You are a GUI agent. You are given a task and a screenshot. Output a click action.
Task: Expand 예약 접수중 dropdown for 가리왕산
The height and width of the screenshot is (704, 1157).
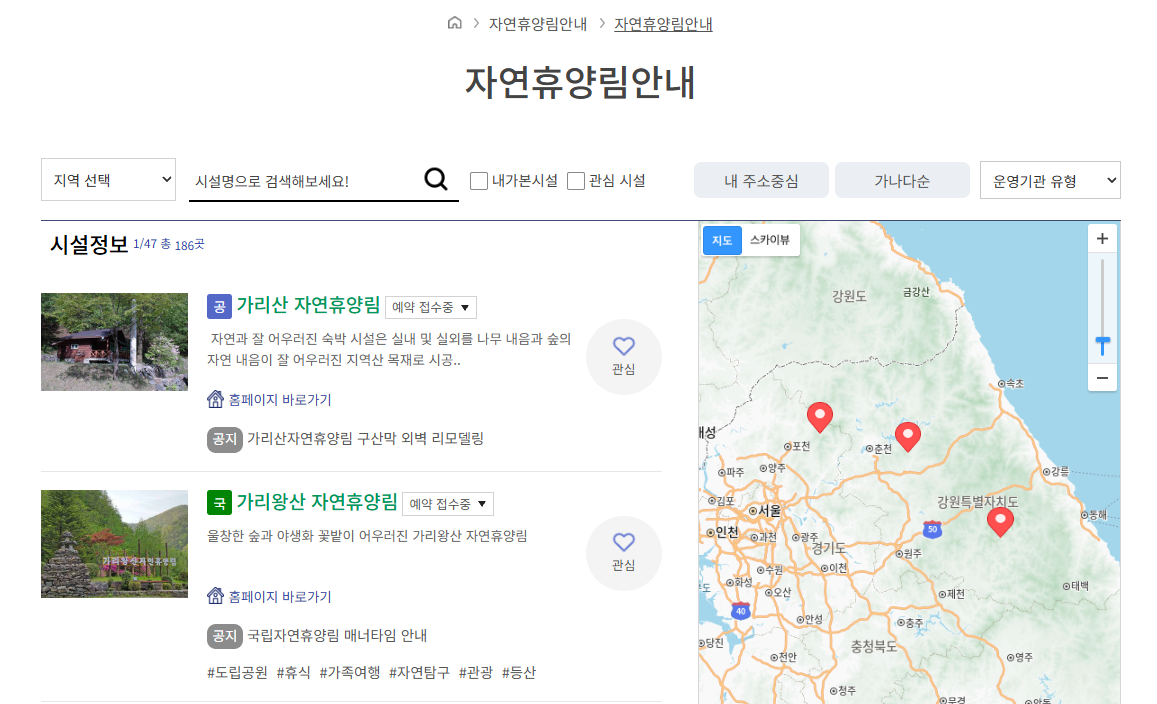pyautogui.click(x=448, y=504)
